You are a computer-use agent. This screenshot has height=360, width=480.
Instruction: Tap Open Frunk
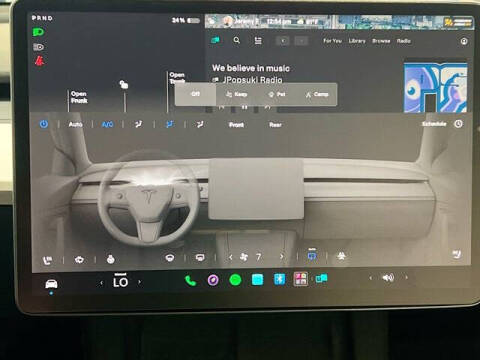[79, 97]
